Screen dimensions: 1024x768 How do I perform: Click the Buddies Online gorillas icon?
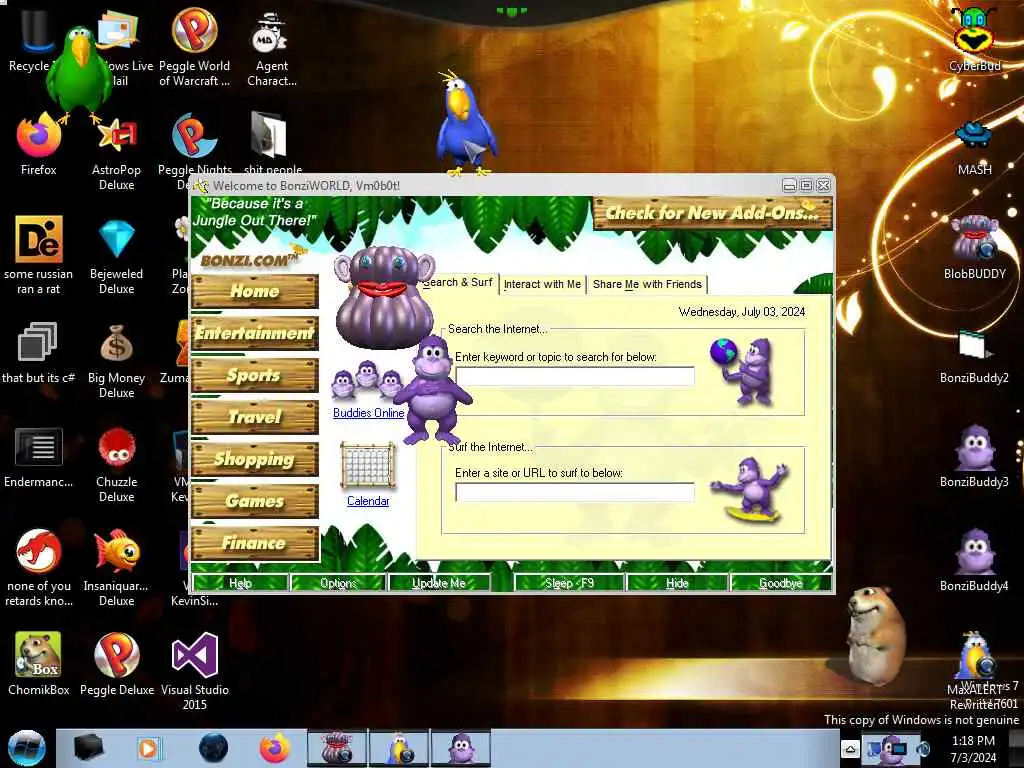coord(366,381)
